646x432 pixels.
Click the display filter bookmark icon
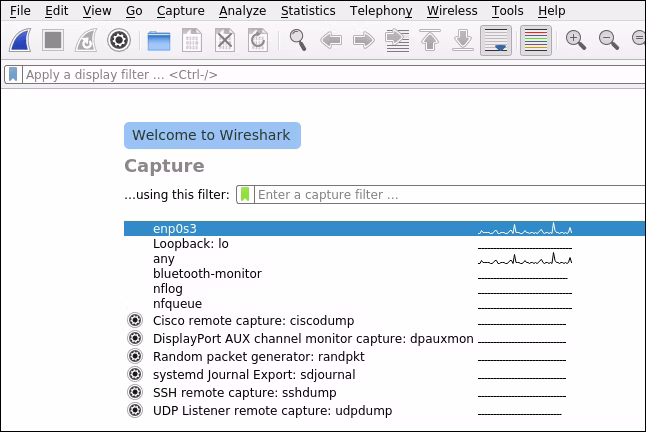click(x=13, y=75)
